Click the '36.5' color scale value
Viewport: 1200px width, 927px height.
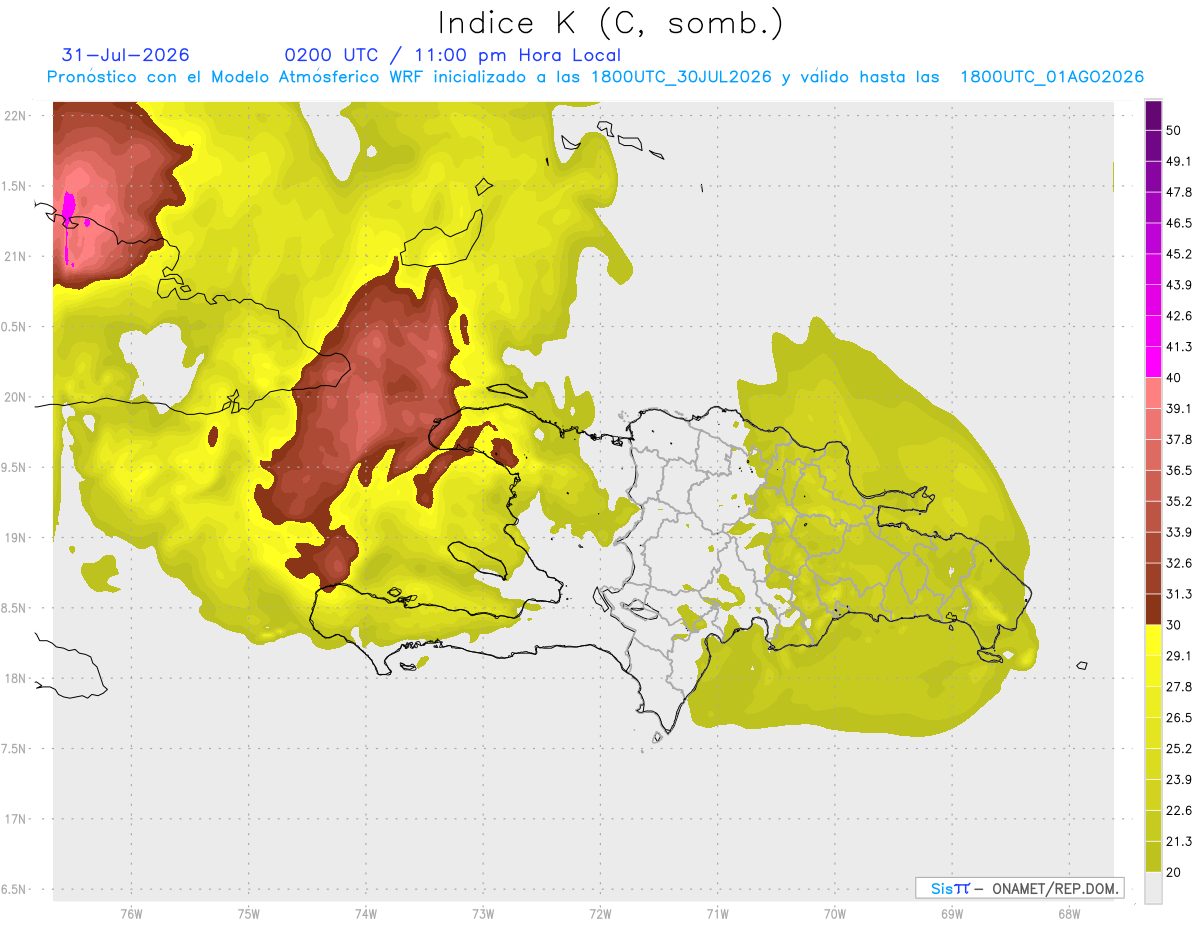[1179, 470]
